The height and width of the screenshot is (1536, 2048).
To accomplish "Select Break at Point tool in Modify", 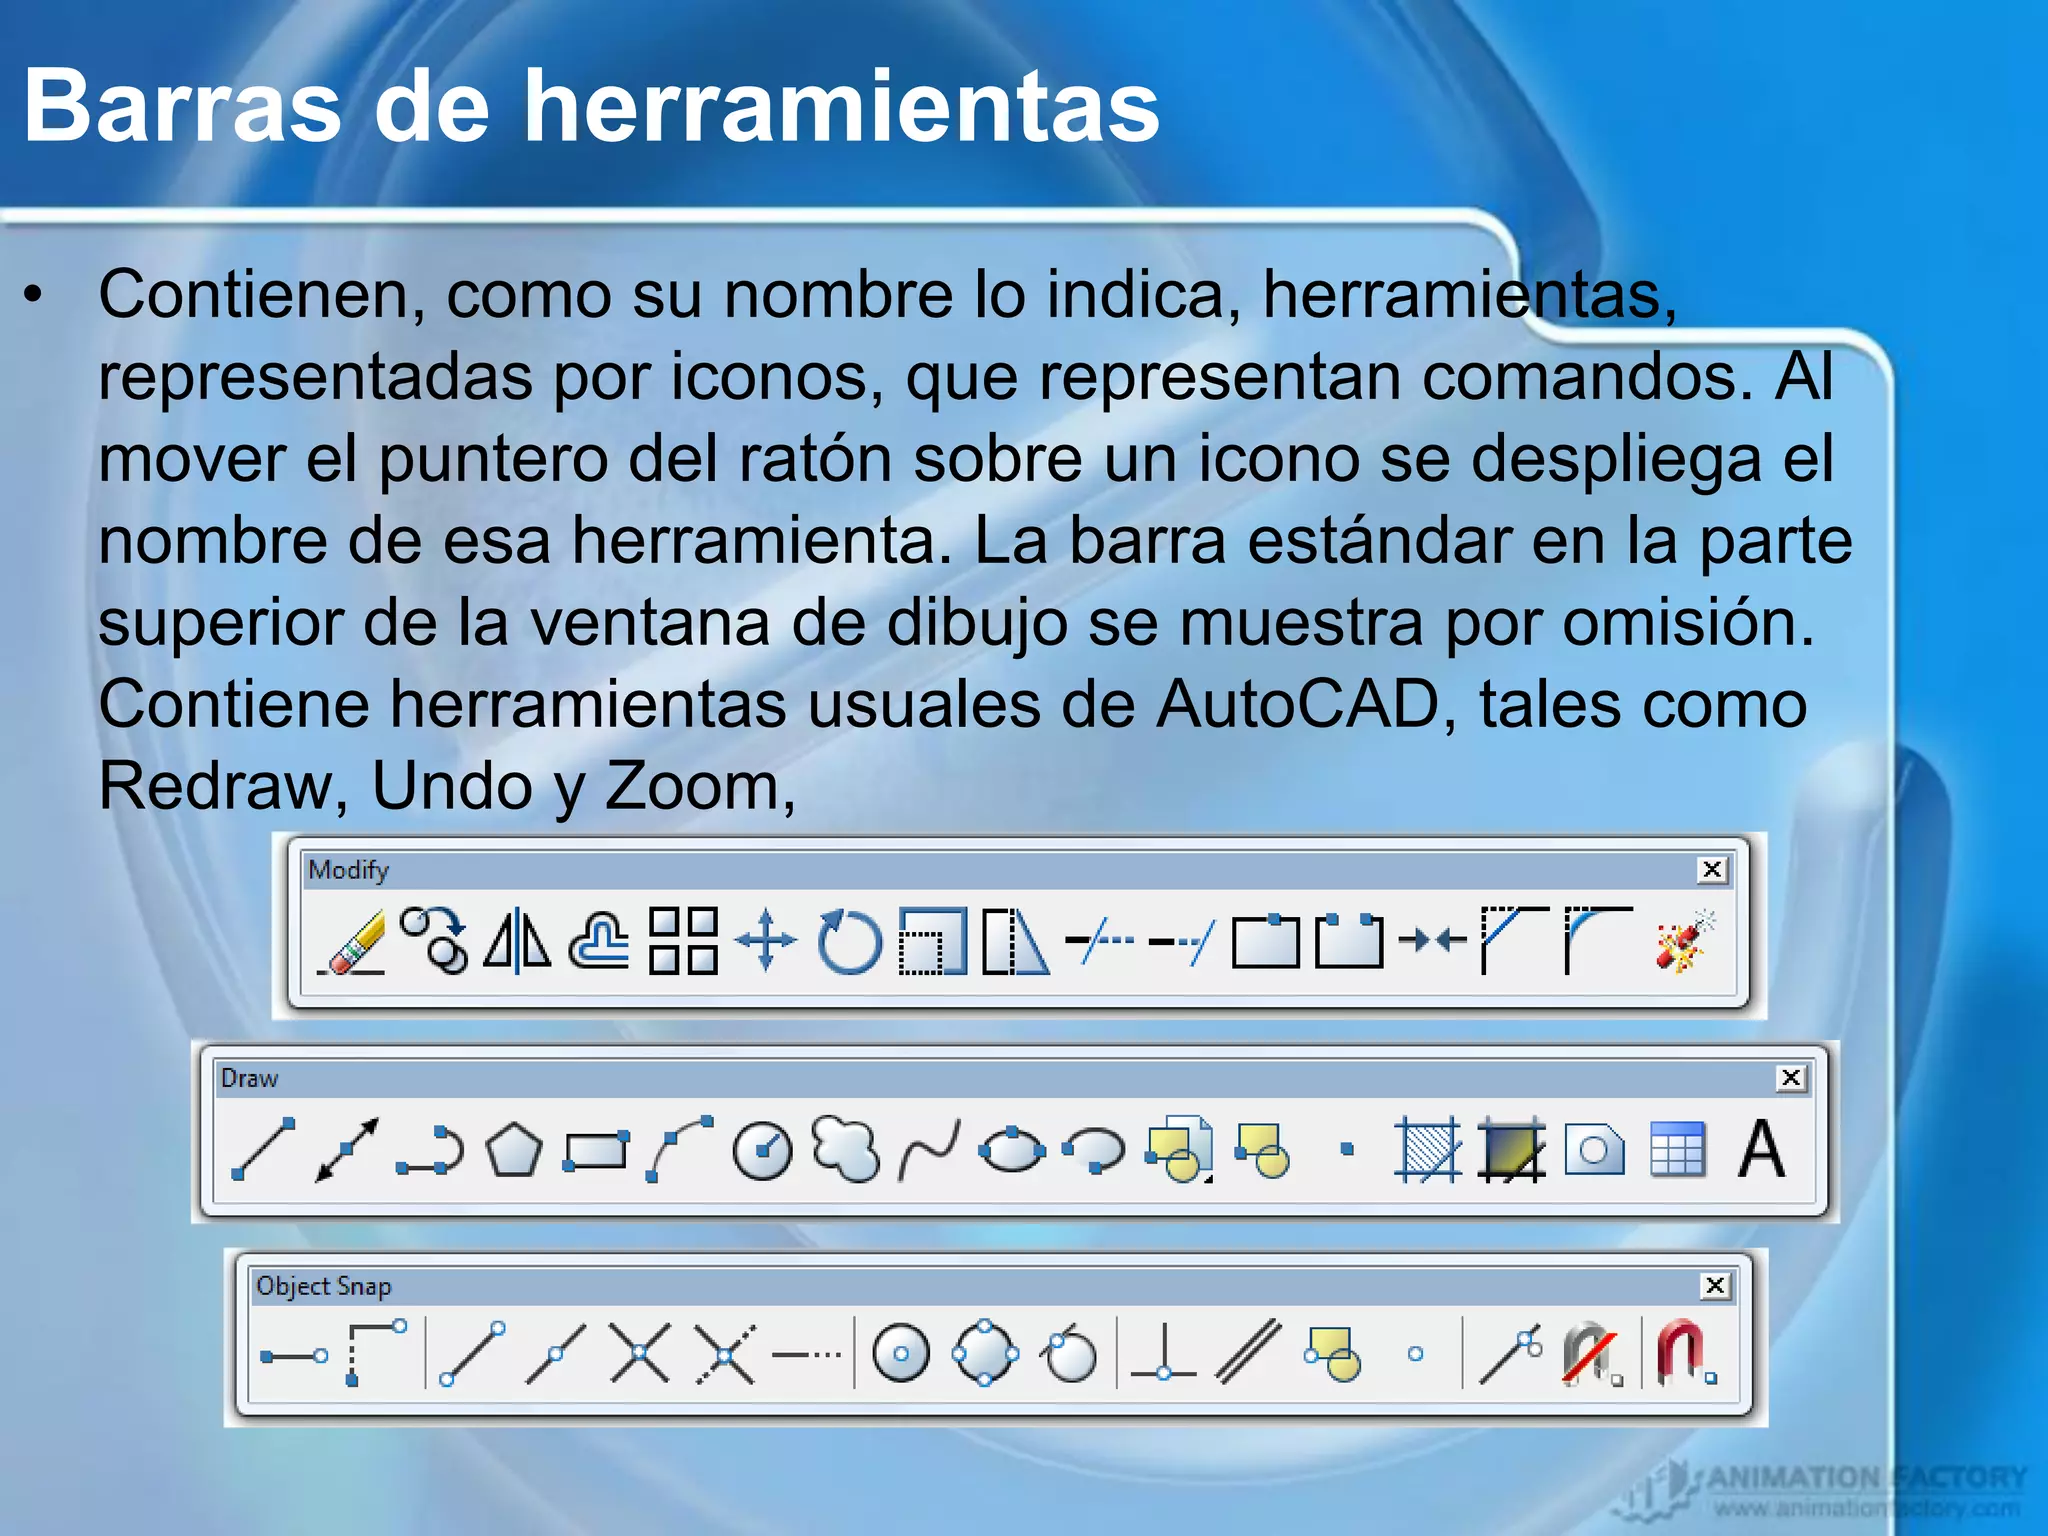I will [1265, 941].
